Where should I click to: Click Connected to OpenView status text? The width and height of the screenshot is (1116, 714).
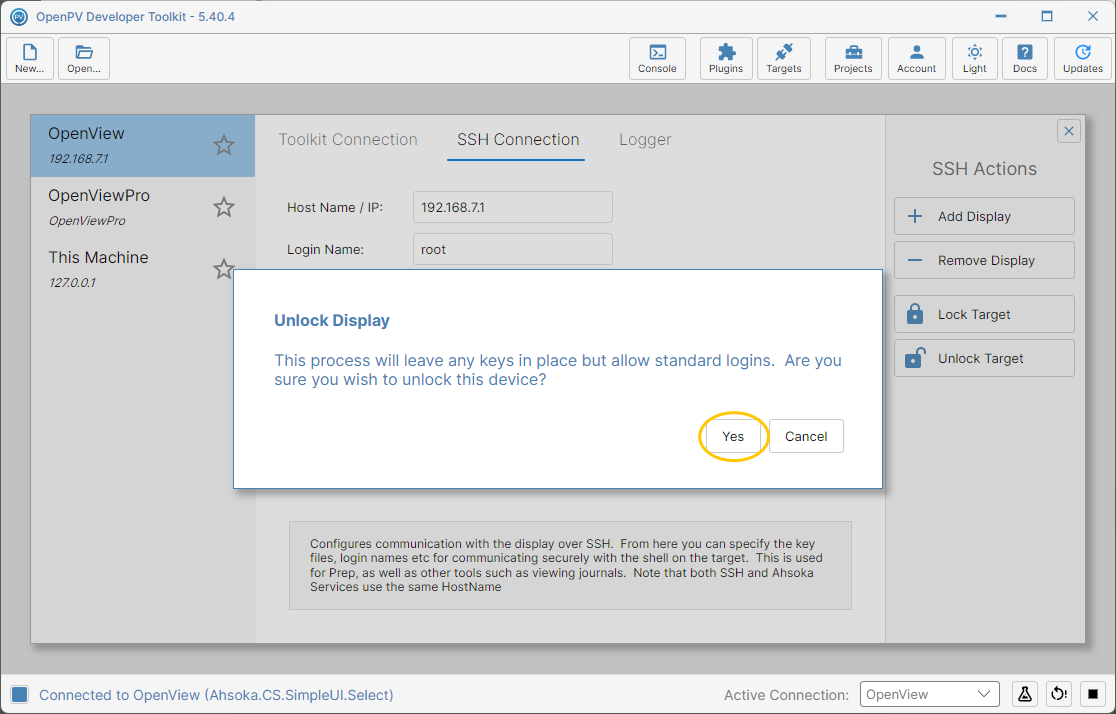(216, 695)
